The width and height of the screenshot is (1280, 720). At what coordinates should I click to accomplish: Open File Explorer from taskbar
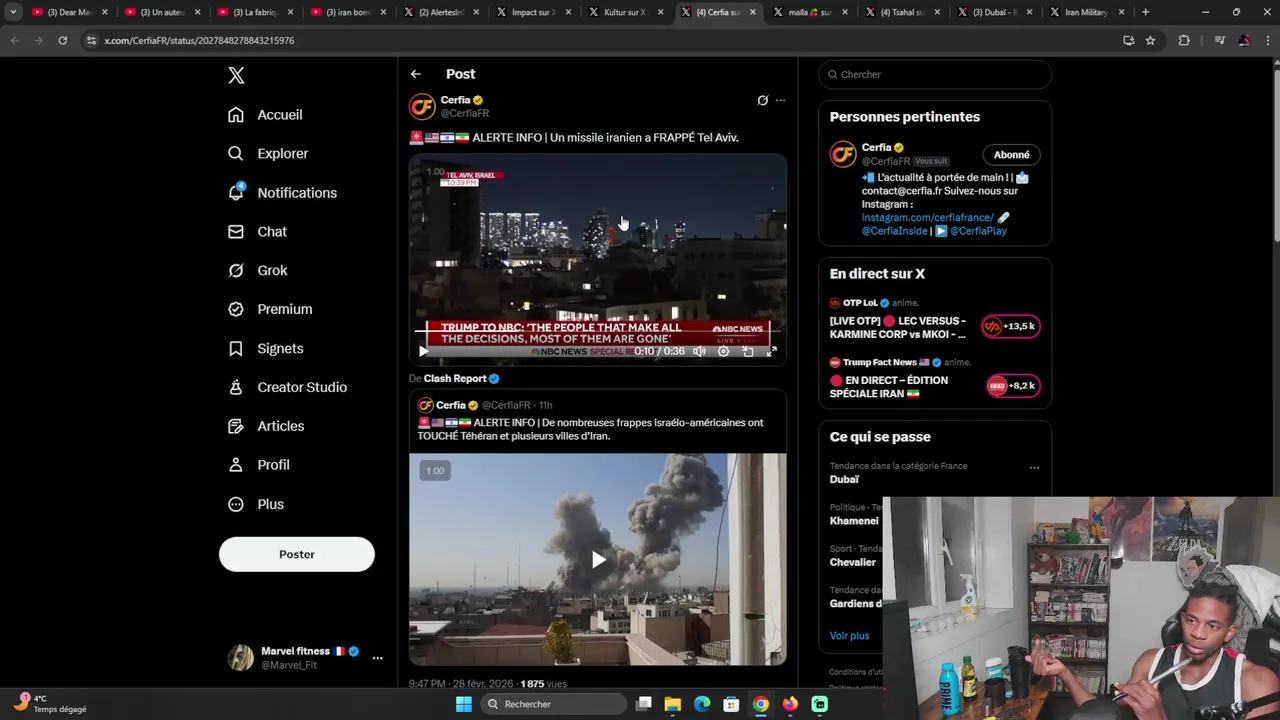pyautogui.click(x=673, y=704)
